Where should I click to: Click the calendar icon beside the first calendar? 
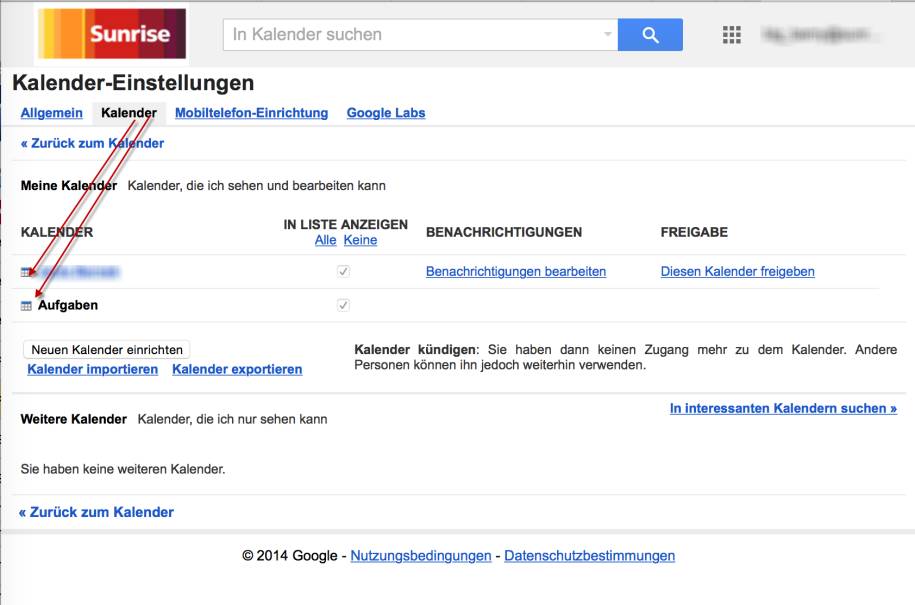pos(25,271)
